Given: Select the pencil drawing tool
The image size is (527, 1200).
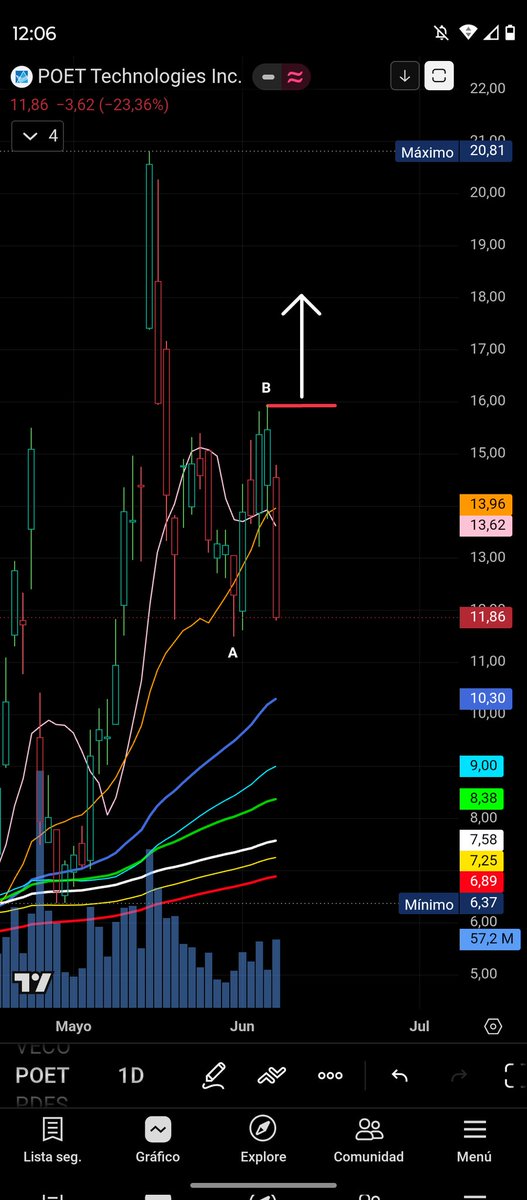Looking at the screenshot, I should (x=214, y=1076).
